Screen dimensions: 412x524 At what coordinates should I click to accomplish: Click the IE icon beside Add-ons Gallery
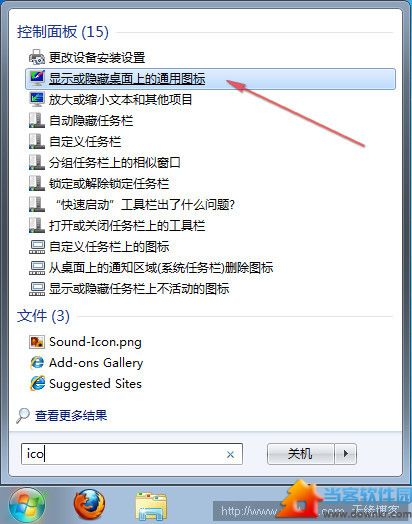(x=37, y=363)
